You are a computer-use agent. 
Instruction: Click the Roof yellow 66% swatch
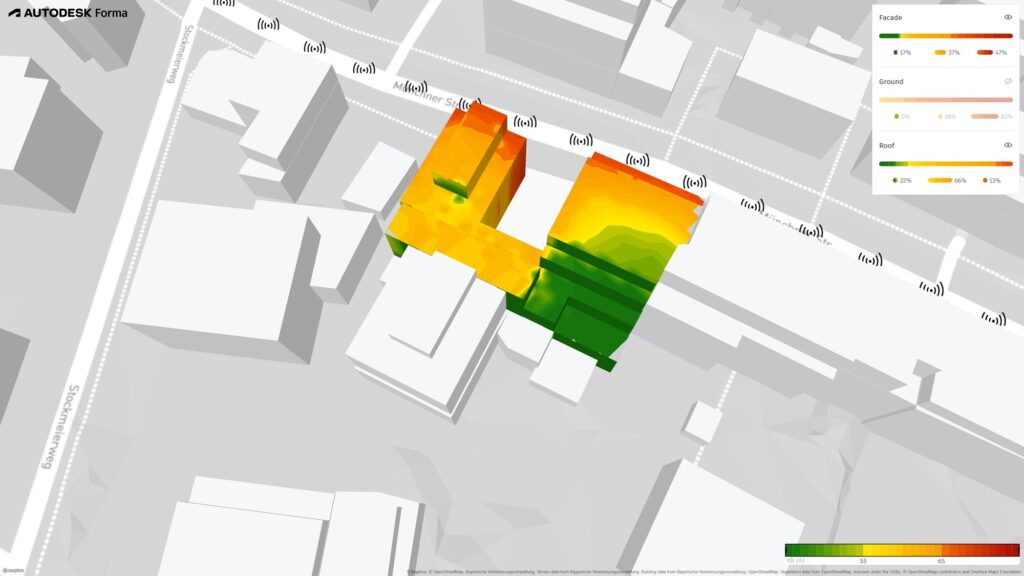point(940,180)
